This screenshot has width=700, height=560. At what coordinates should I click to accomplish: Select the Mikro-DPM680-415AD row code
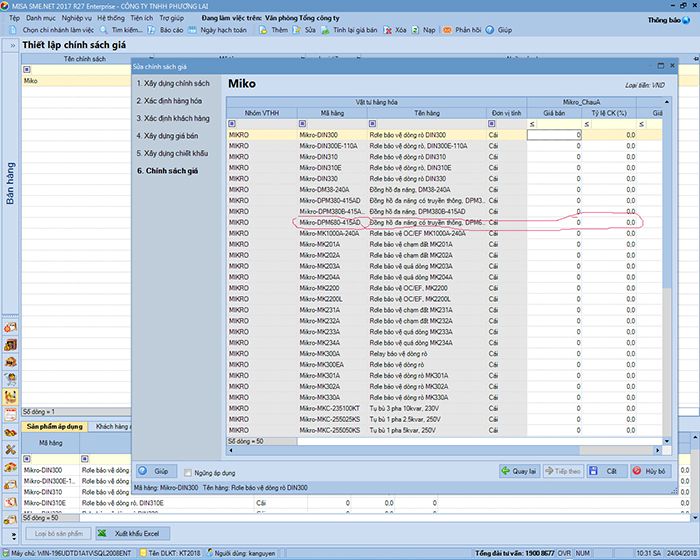click(x=329, y=222)
